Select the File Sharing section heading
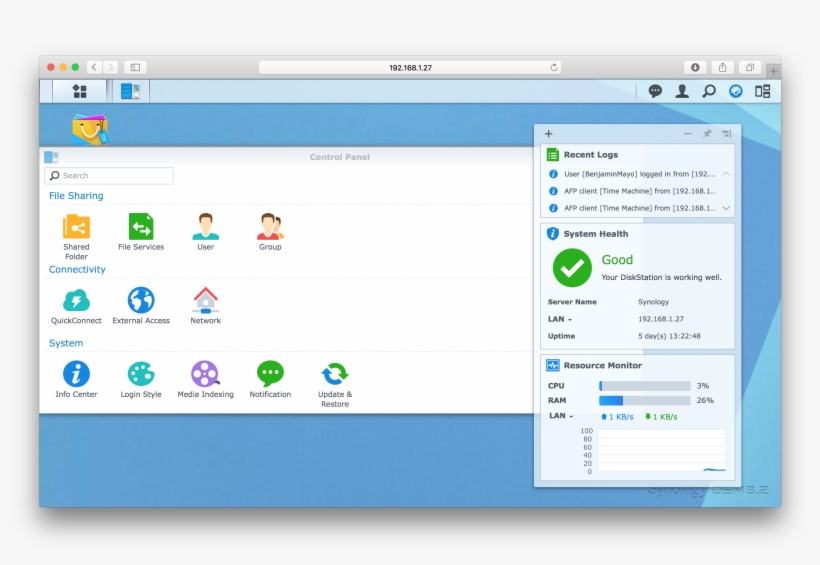Image resolution: width=820 pixels, height=565 pixels. click(x=76, y=196)
